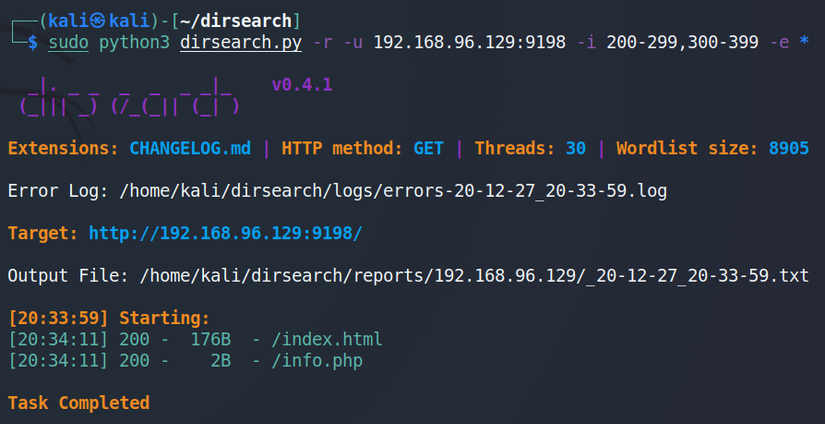
Task: Click the v0.4.1 version text
Action: [x=302, y=85]
